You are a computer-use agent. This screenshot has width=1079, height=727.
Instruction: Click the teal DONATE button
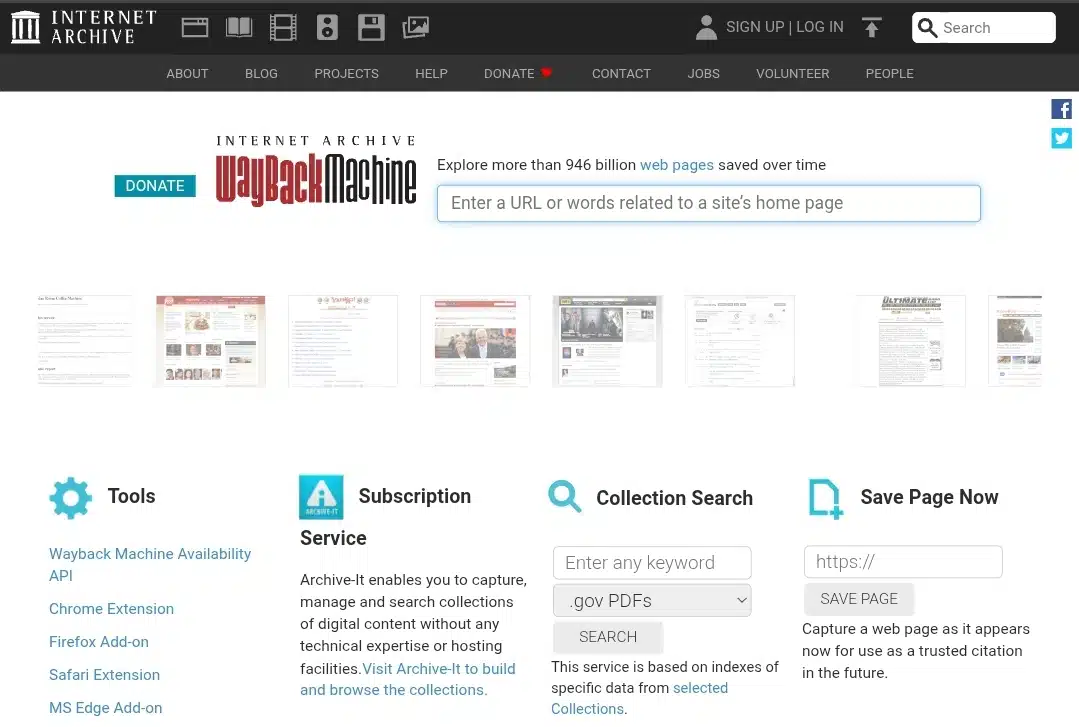pyautogui.click(x=155, y=186)
